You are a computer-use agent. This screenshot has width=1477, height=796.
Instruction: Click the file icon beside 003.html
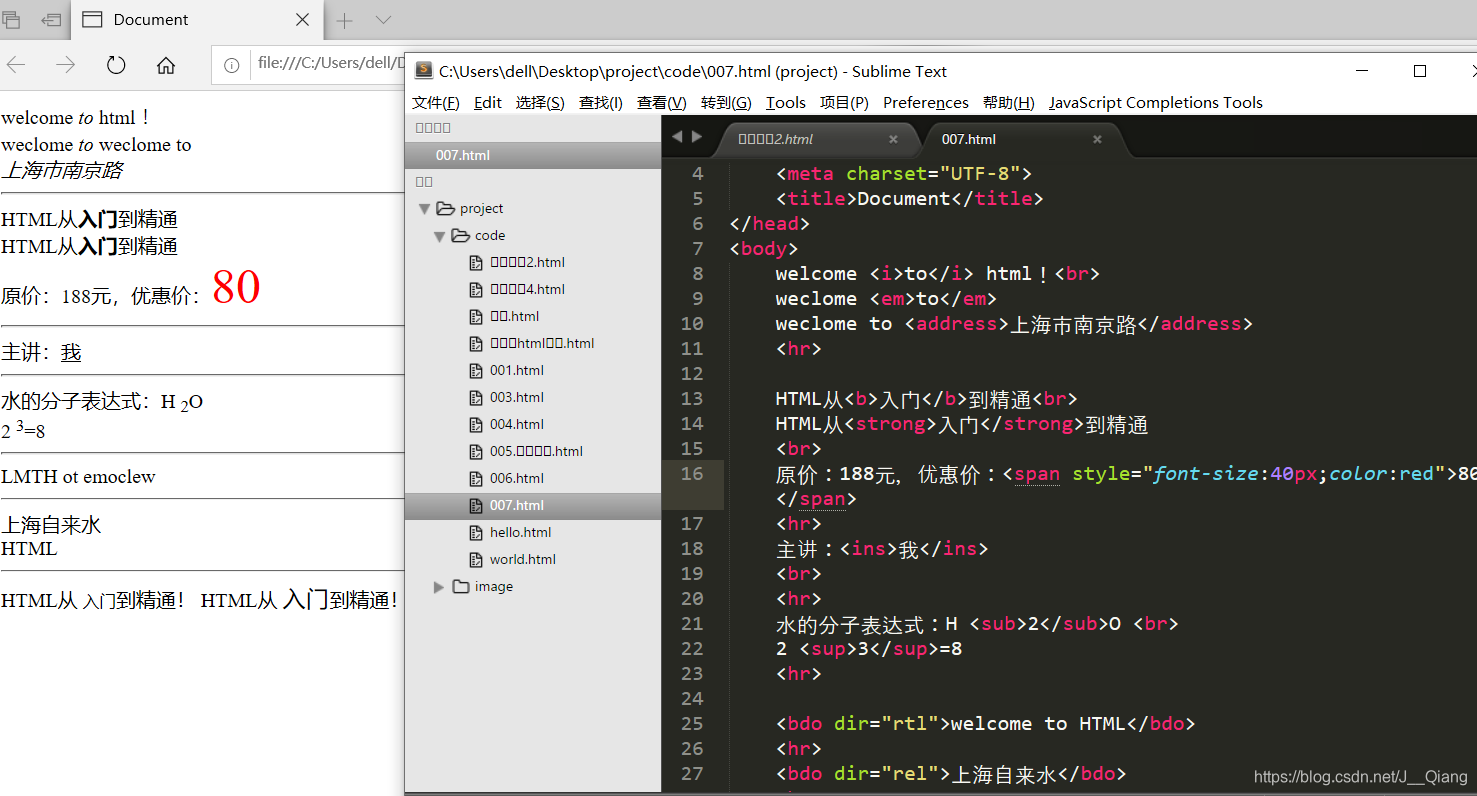click(x=476, y=397)
